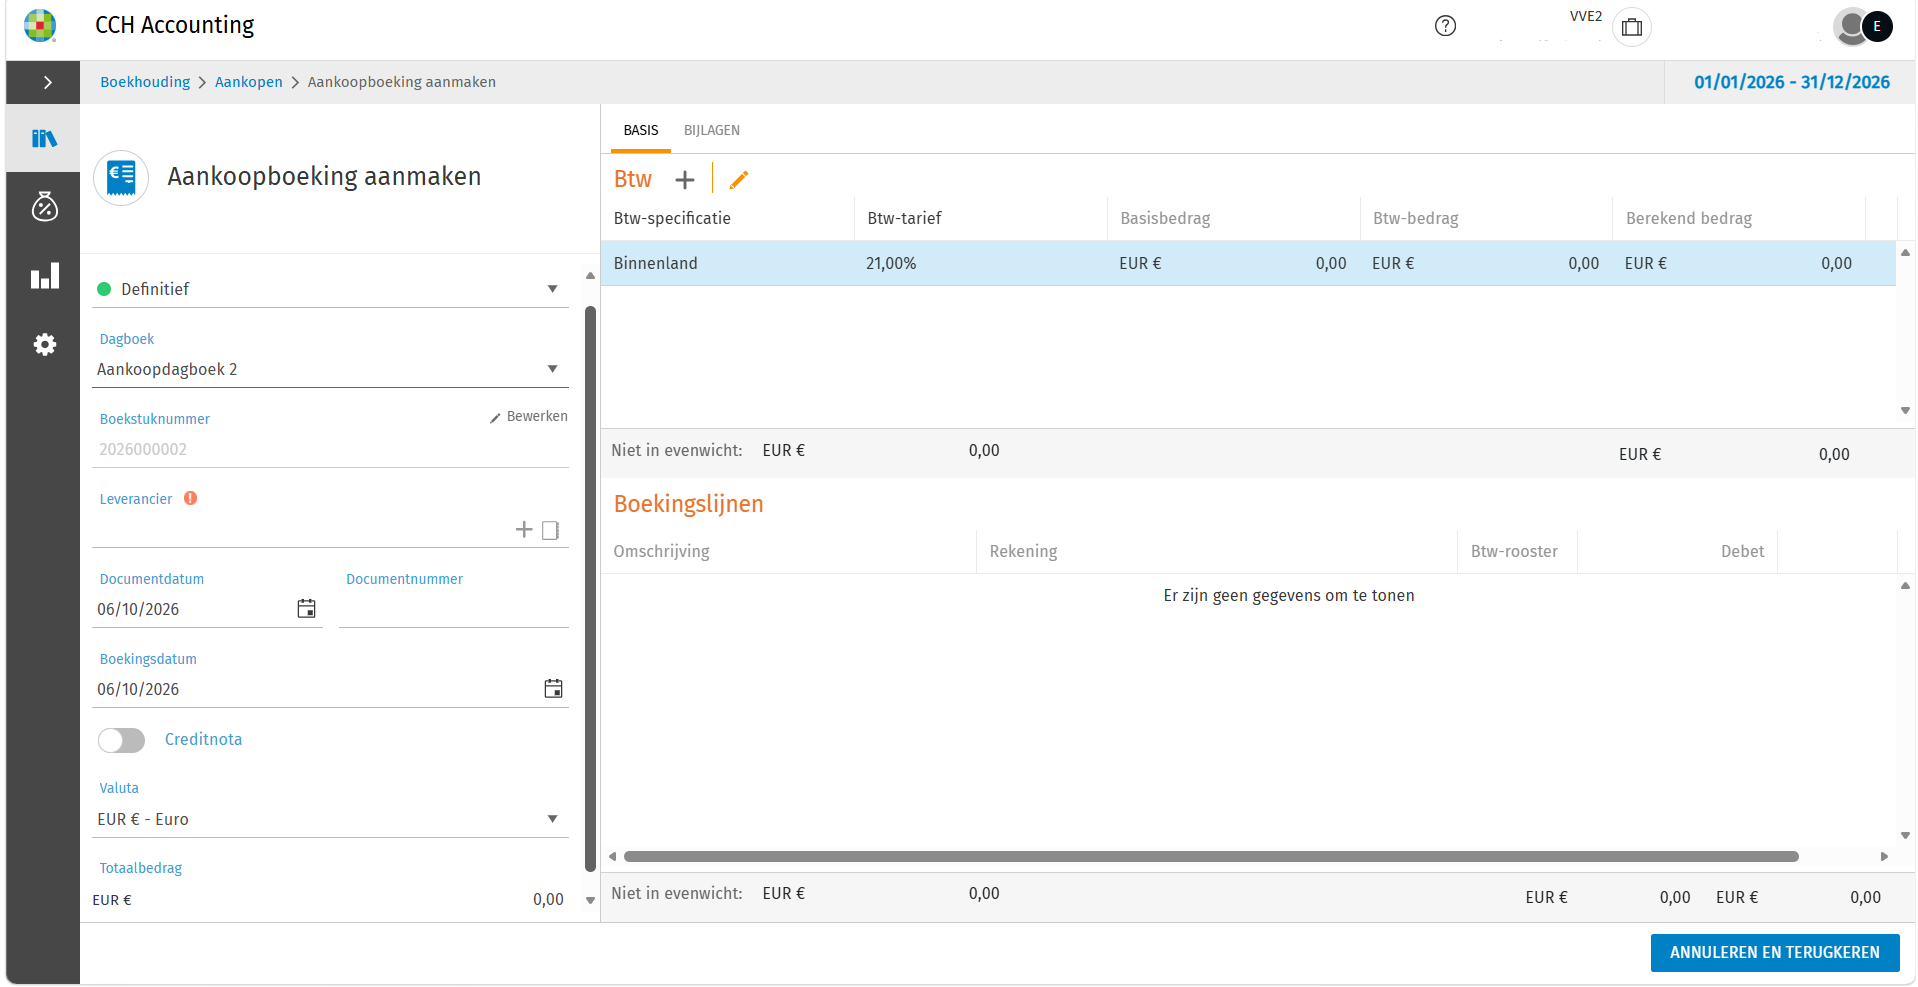Click the Boekingslijnen horizontal scrollbar
This screenshot has width=1918, height=987.
1211,856
